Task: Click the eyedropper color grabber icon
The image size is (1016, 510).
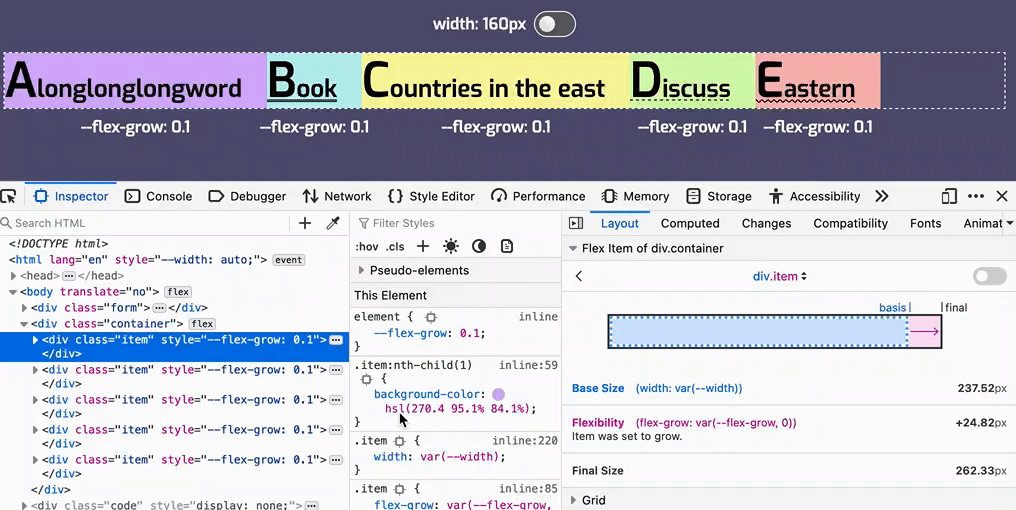Action: [333, 223]
